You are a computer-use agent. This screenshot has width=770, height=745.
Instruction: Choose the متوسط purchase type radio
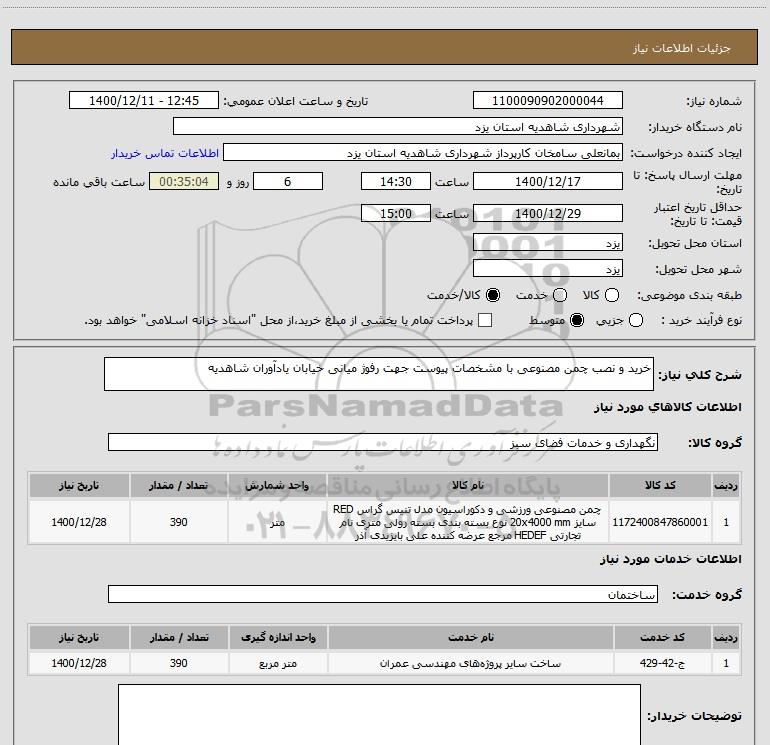tap(577, 321)
